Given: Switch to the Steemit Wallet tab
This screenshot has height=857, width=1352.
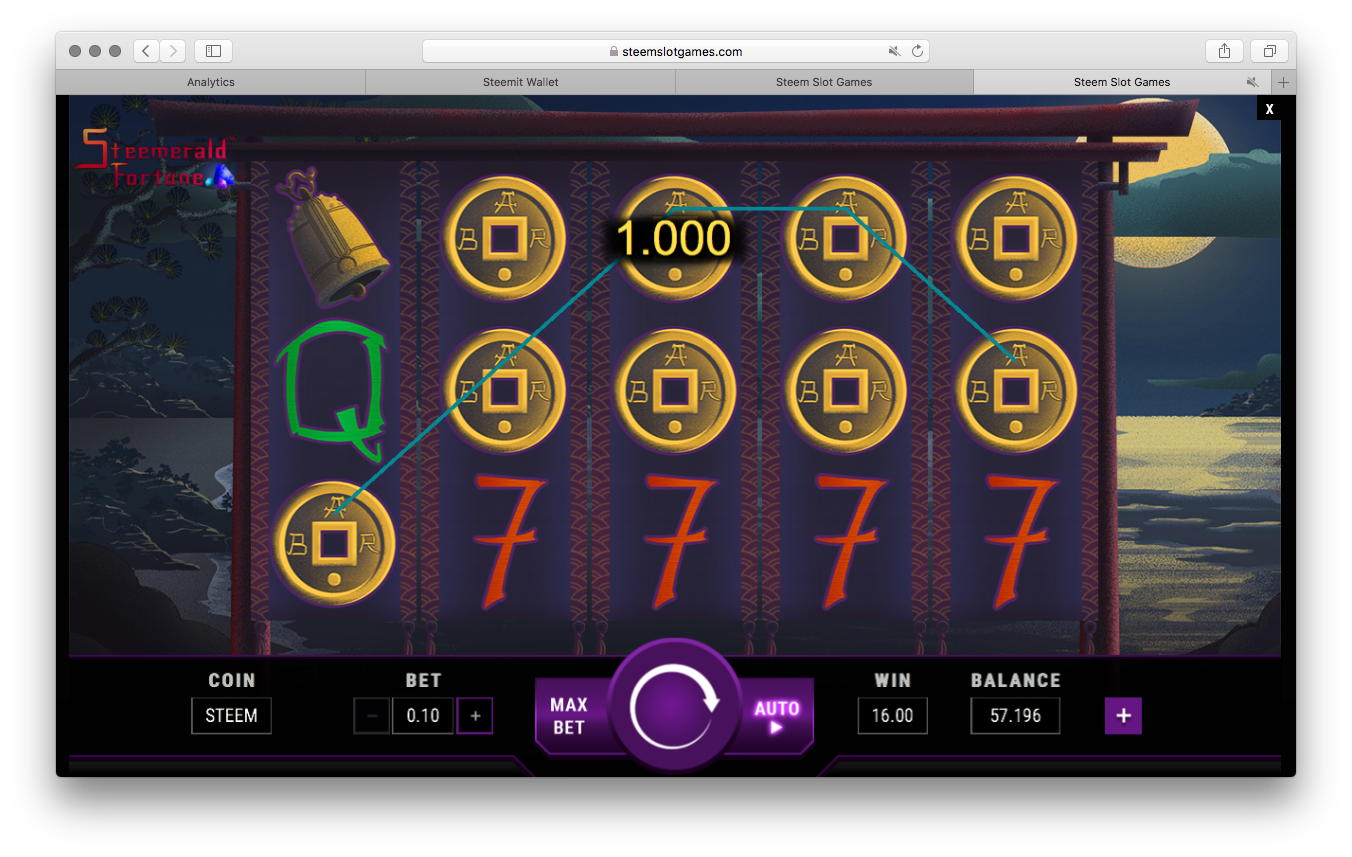Looking at the screenshot, I should (521, 82).
